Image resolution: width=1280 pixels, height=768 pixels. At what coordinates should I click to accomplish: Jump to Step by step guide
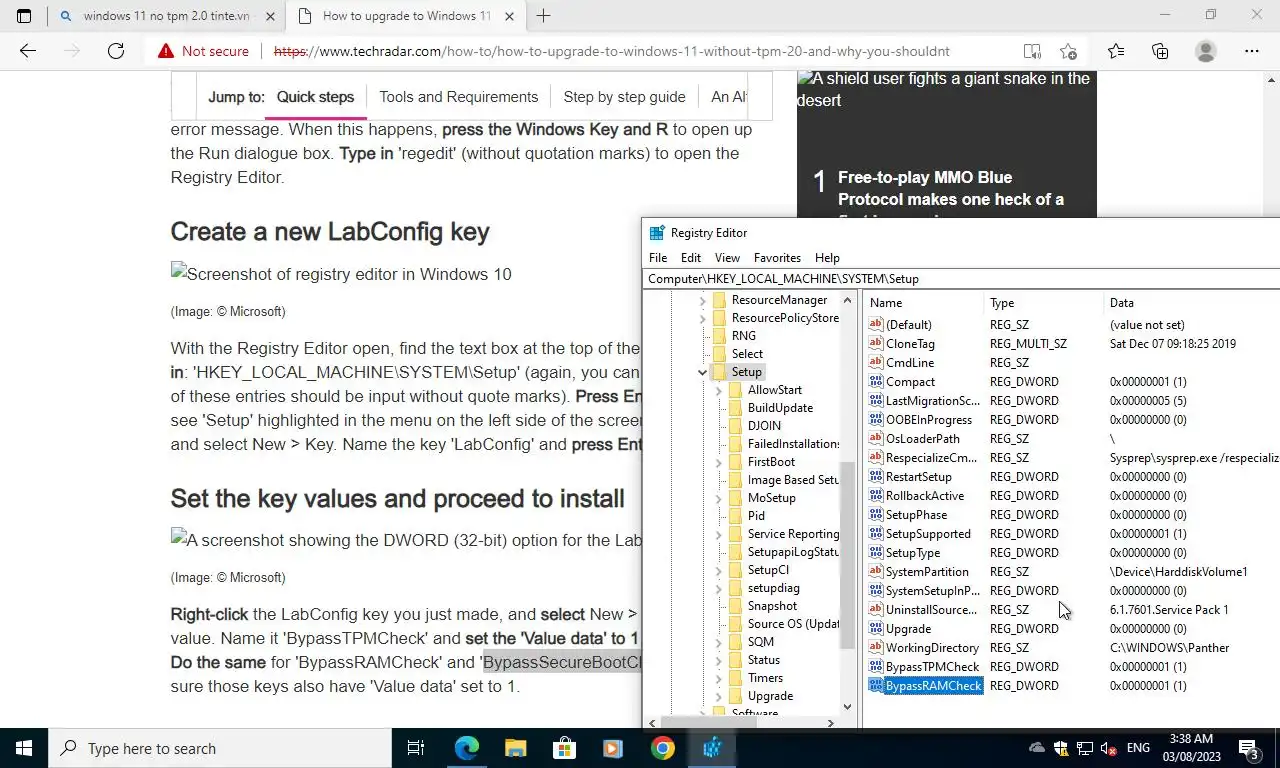[x=624, y=97]
